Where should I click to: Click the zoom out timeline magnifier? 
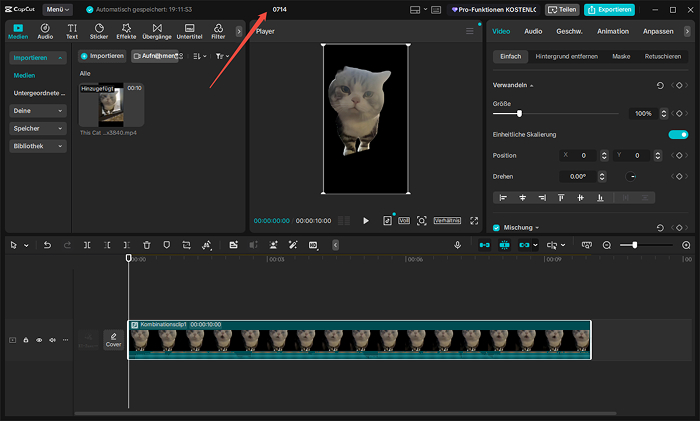tap(607, 245)
